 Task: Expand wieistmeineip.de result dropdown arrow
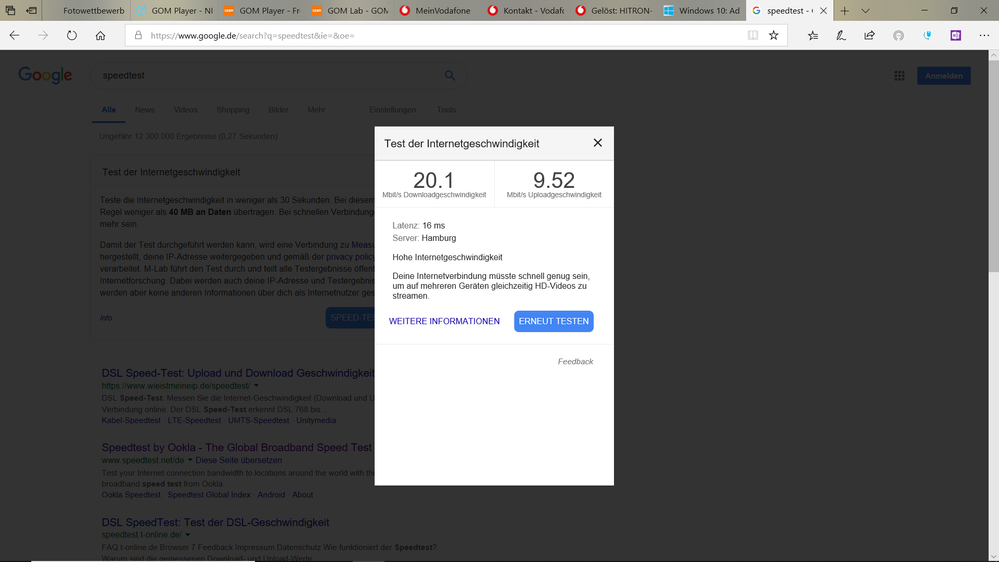(256, 385)
